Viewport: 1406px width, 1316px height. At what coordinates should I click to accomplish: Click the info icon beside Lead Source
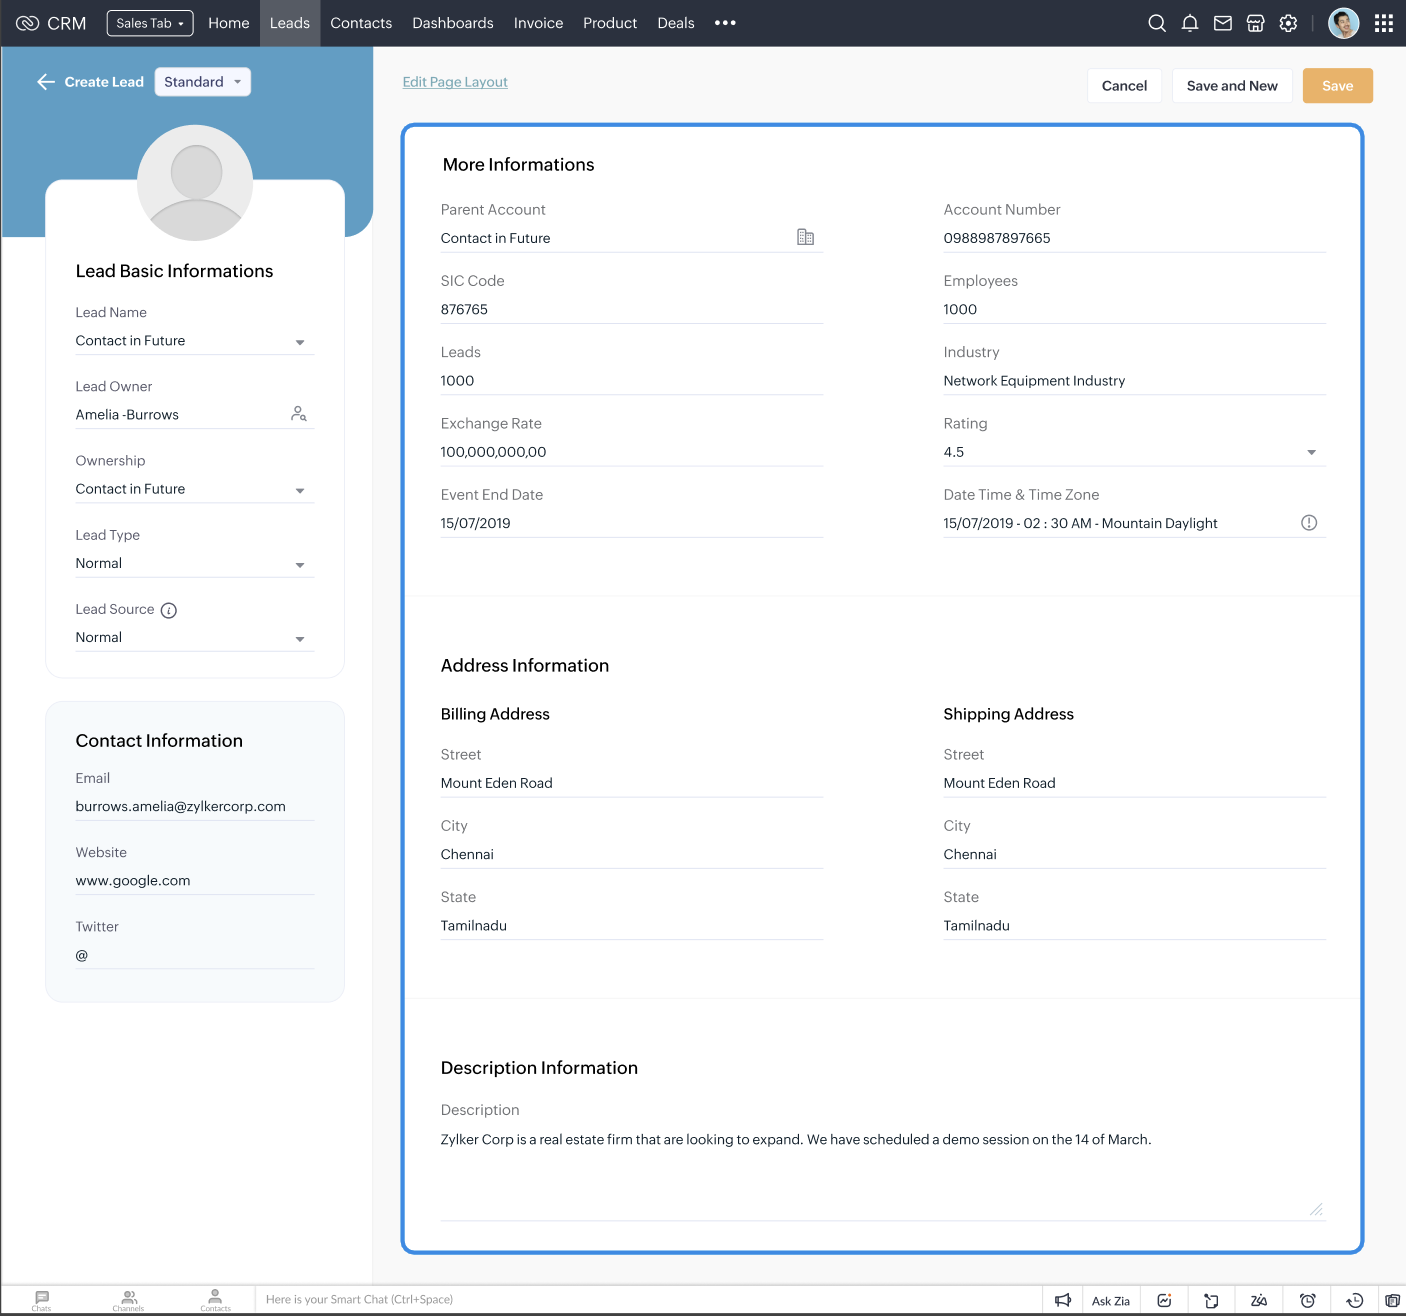click(x=167, y=609)
